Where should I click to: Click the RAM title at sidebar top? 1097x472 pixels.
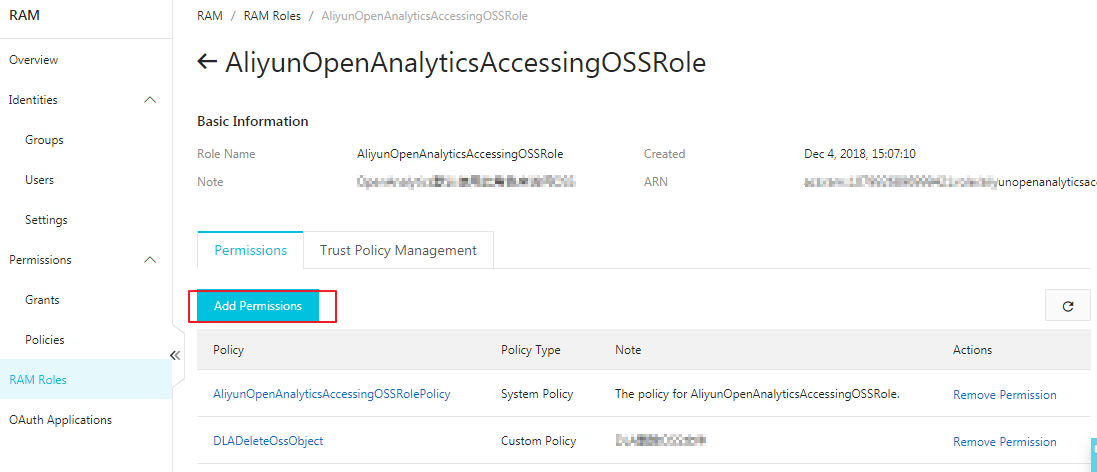(24, 15)
